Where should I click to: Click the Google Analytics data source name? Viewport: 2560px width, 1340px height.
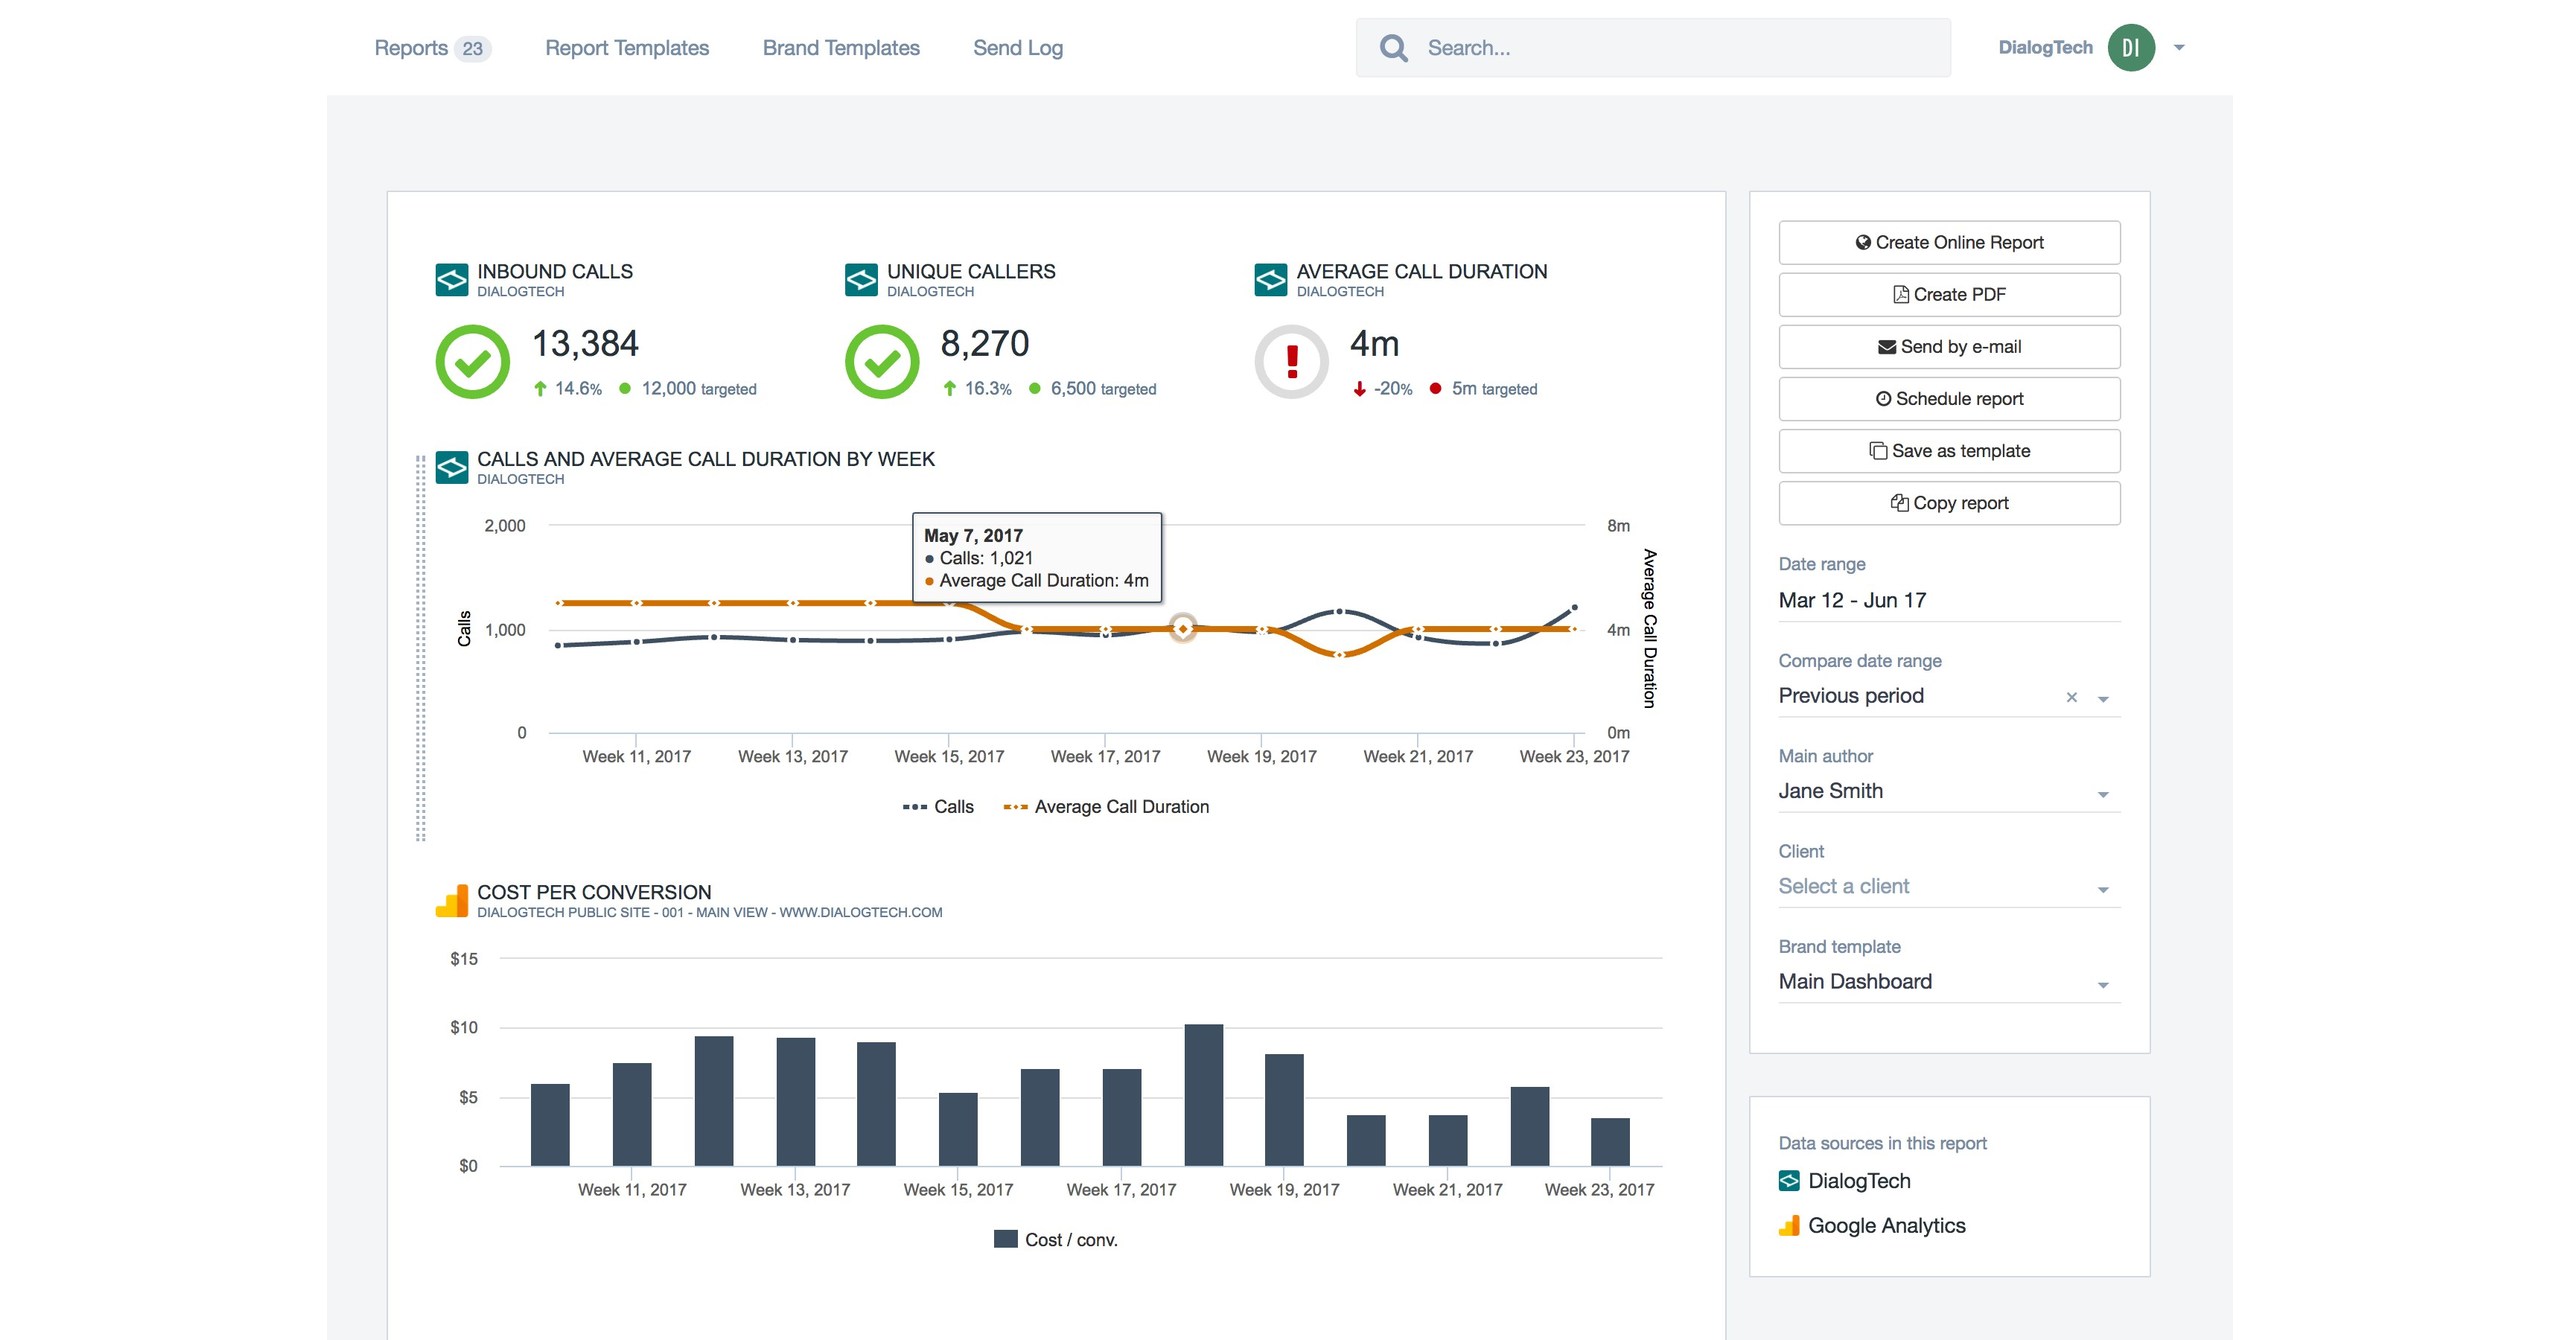click(x=1886, y=1225)
